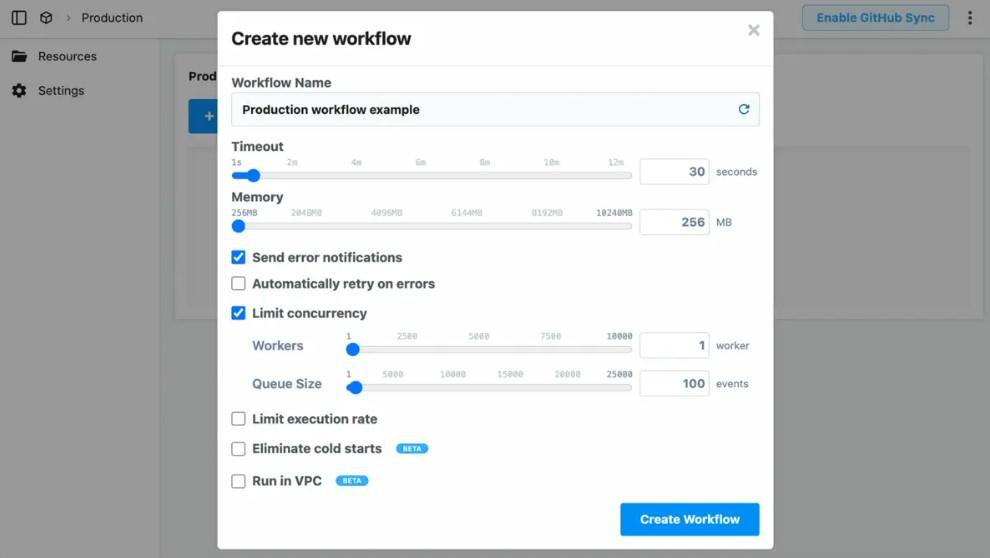Enable Eliminate cold starts
This screenshot has height=558, width=990.
(239, 449)
